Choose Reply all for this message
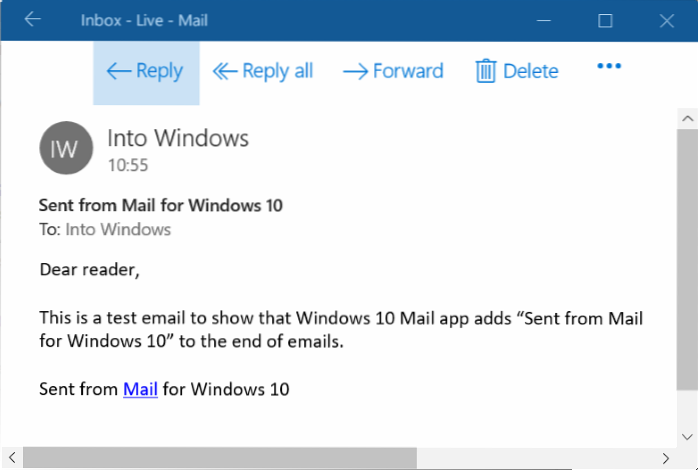 coord(263,71)
